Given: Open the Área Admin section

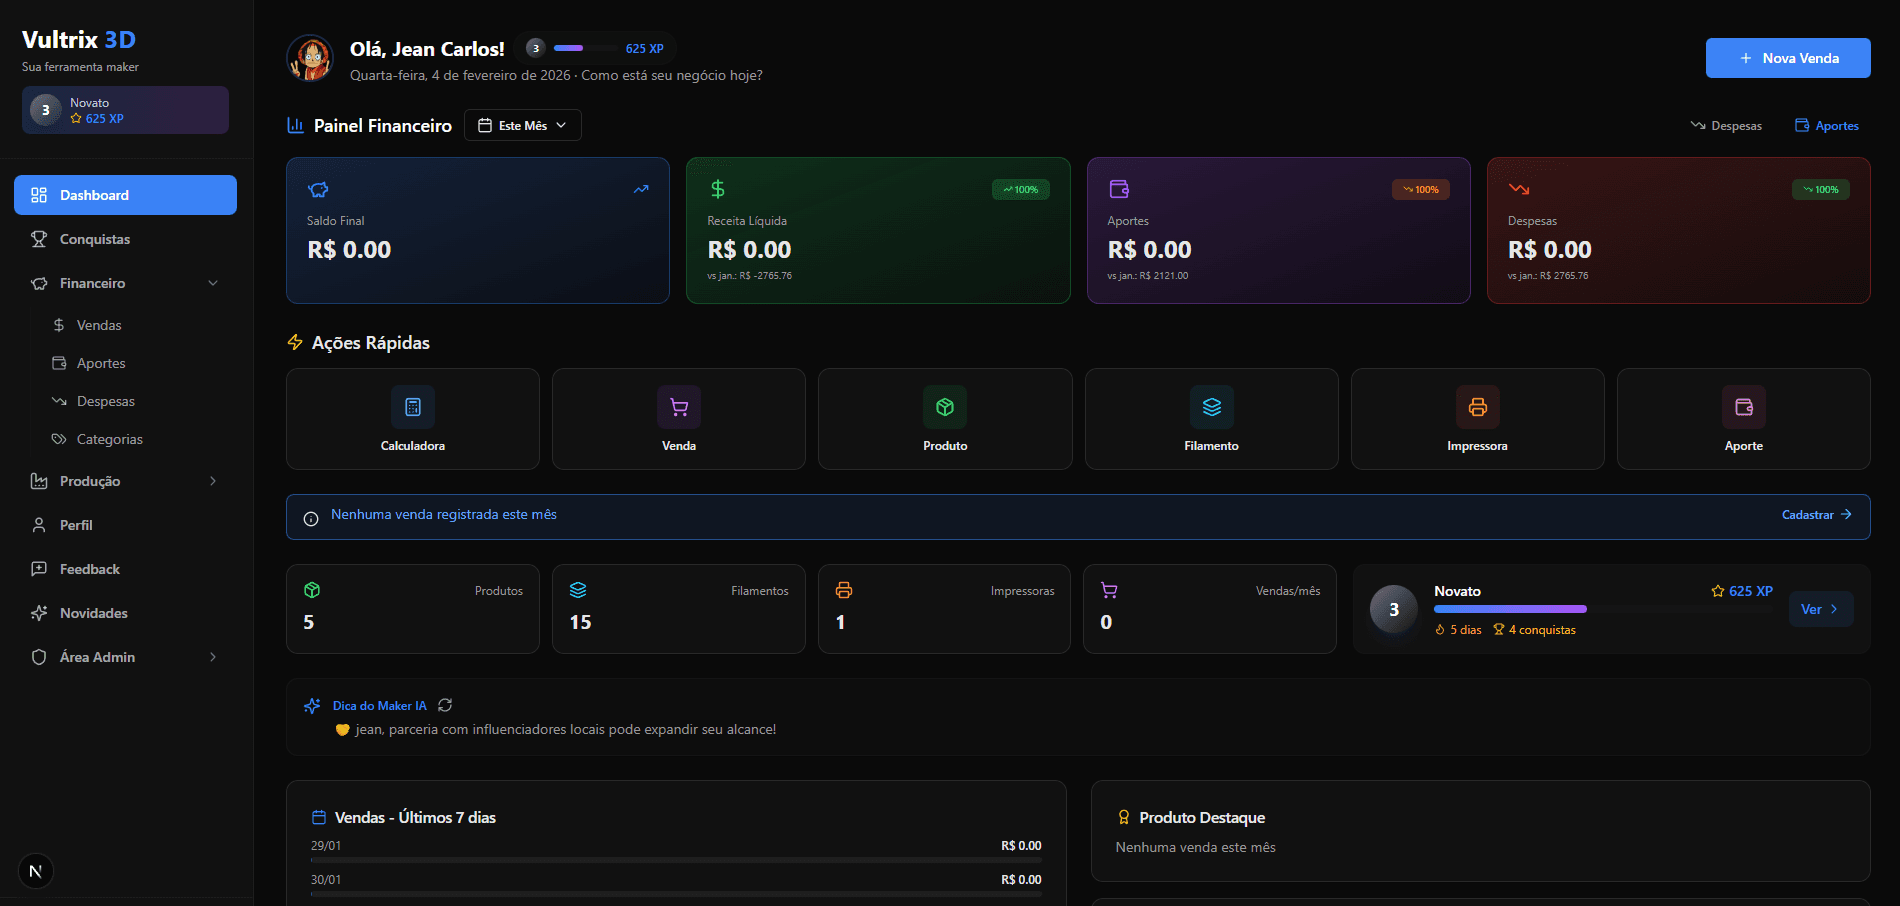Looking at the screenshot, I should (97, 657).
